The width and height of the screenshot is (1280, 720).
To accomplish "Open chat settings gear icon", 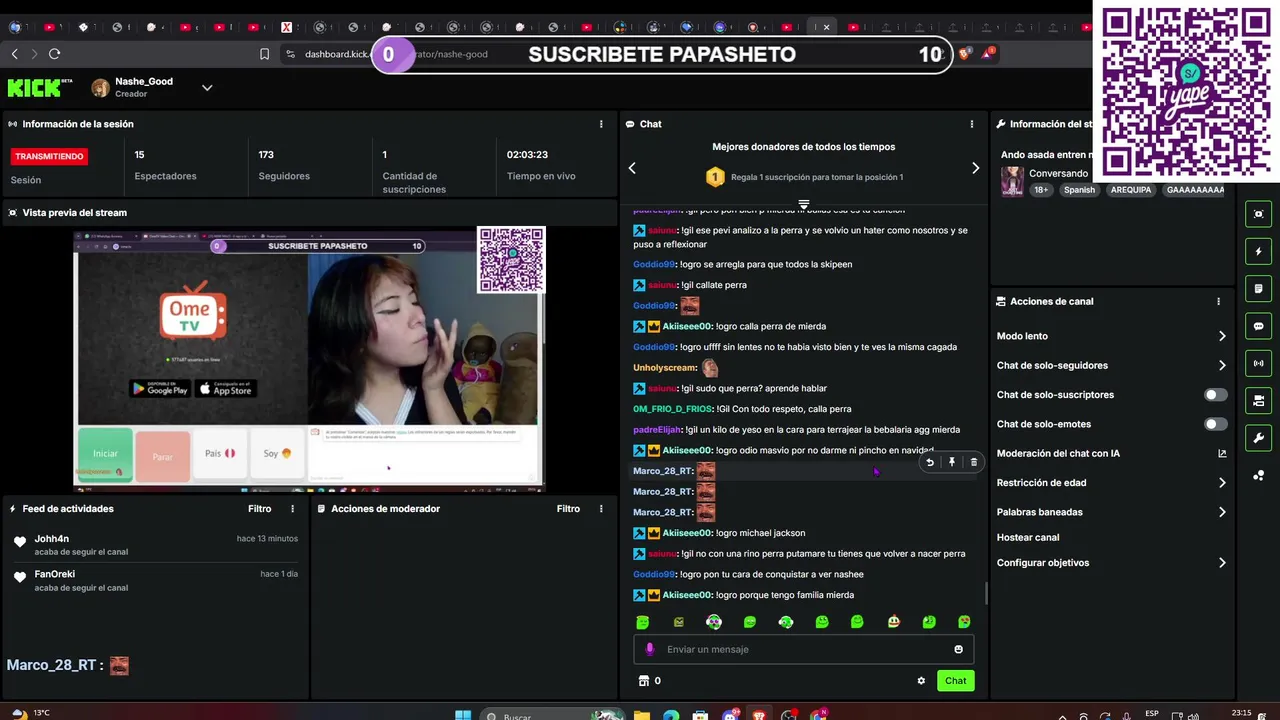I will click(921, 681).
